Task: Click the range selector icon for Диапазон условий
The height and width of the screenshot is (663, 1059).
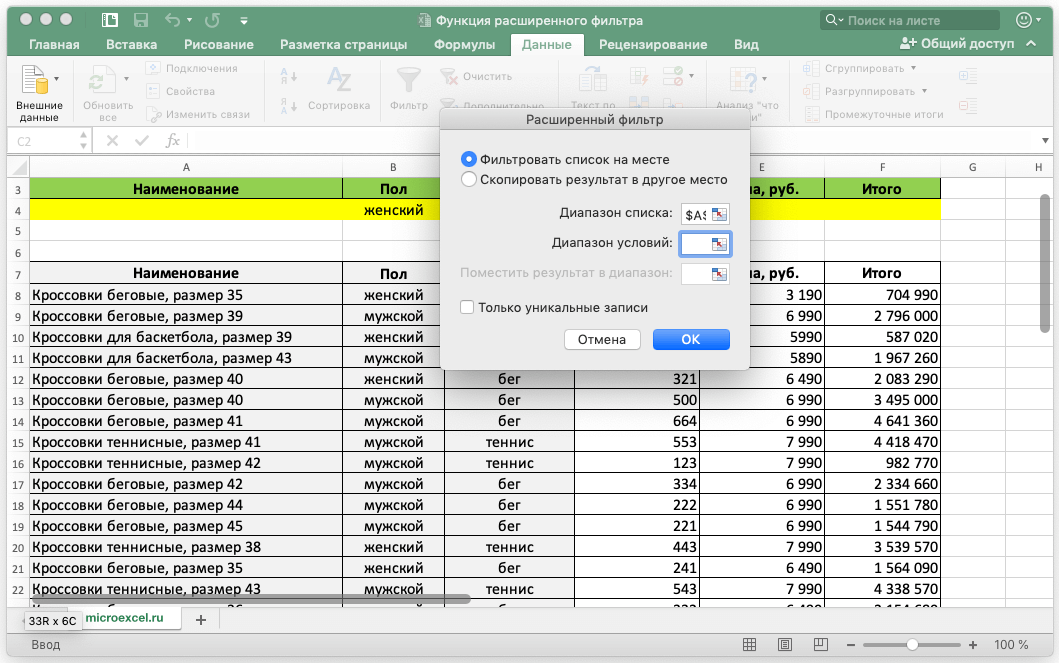Action: [x=719, y=244]
